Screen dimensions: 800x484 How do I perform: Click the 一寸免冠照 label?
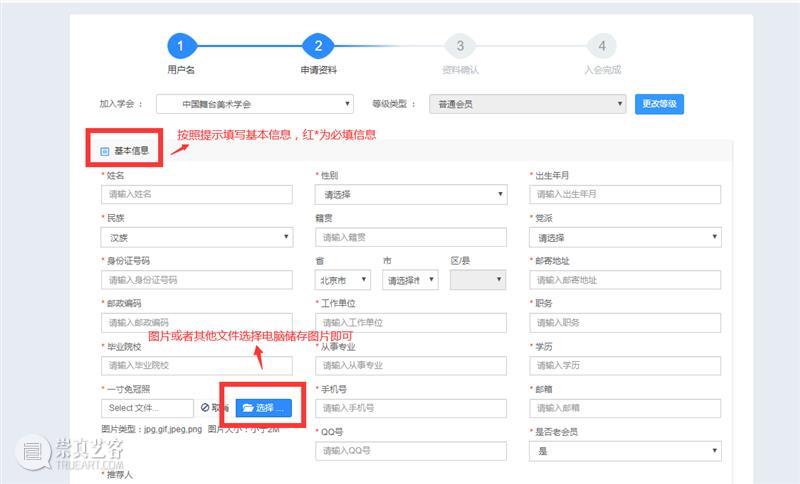(128, 390)
